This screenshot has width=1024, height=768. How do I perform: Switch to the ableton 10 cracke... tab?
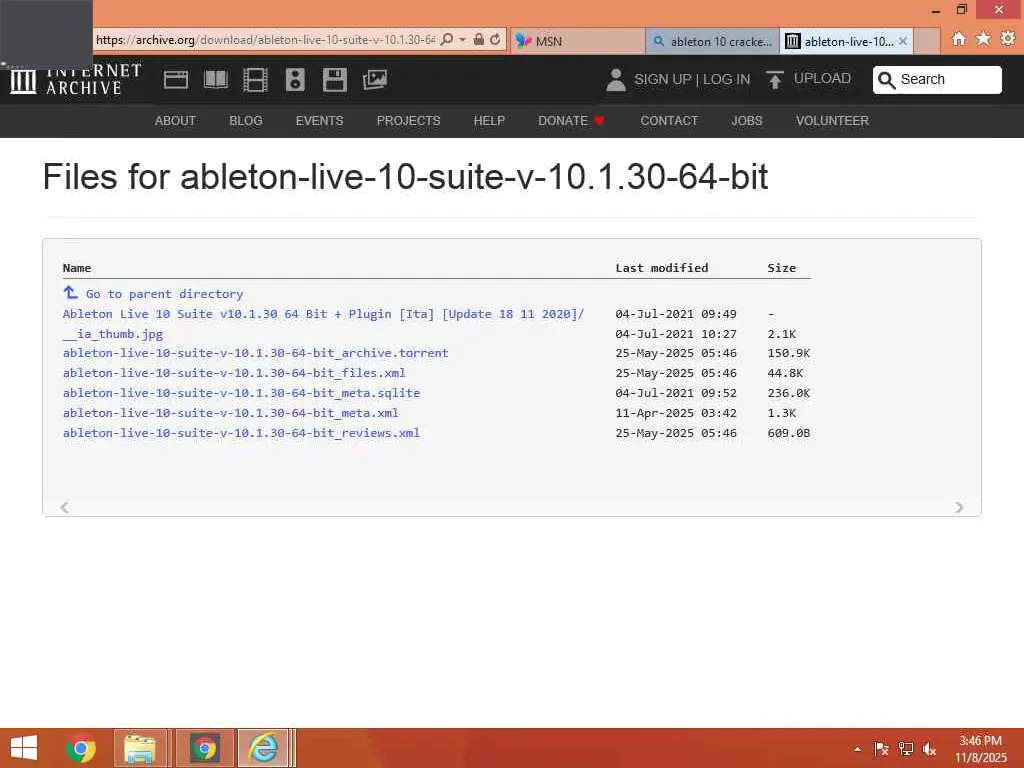click(712, 41)
